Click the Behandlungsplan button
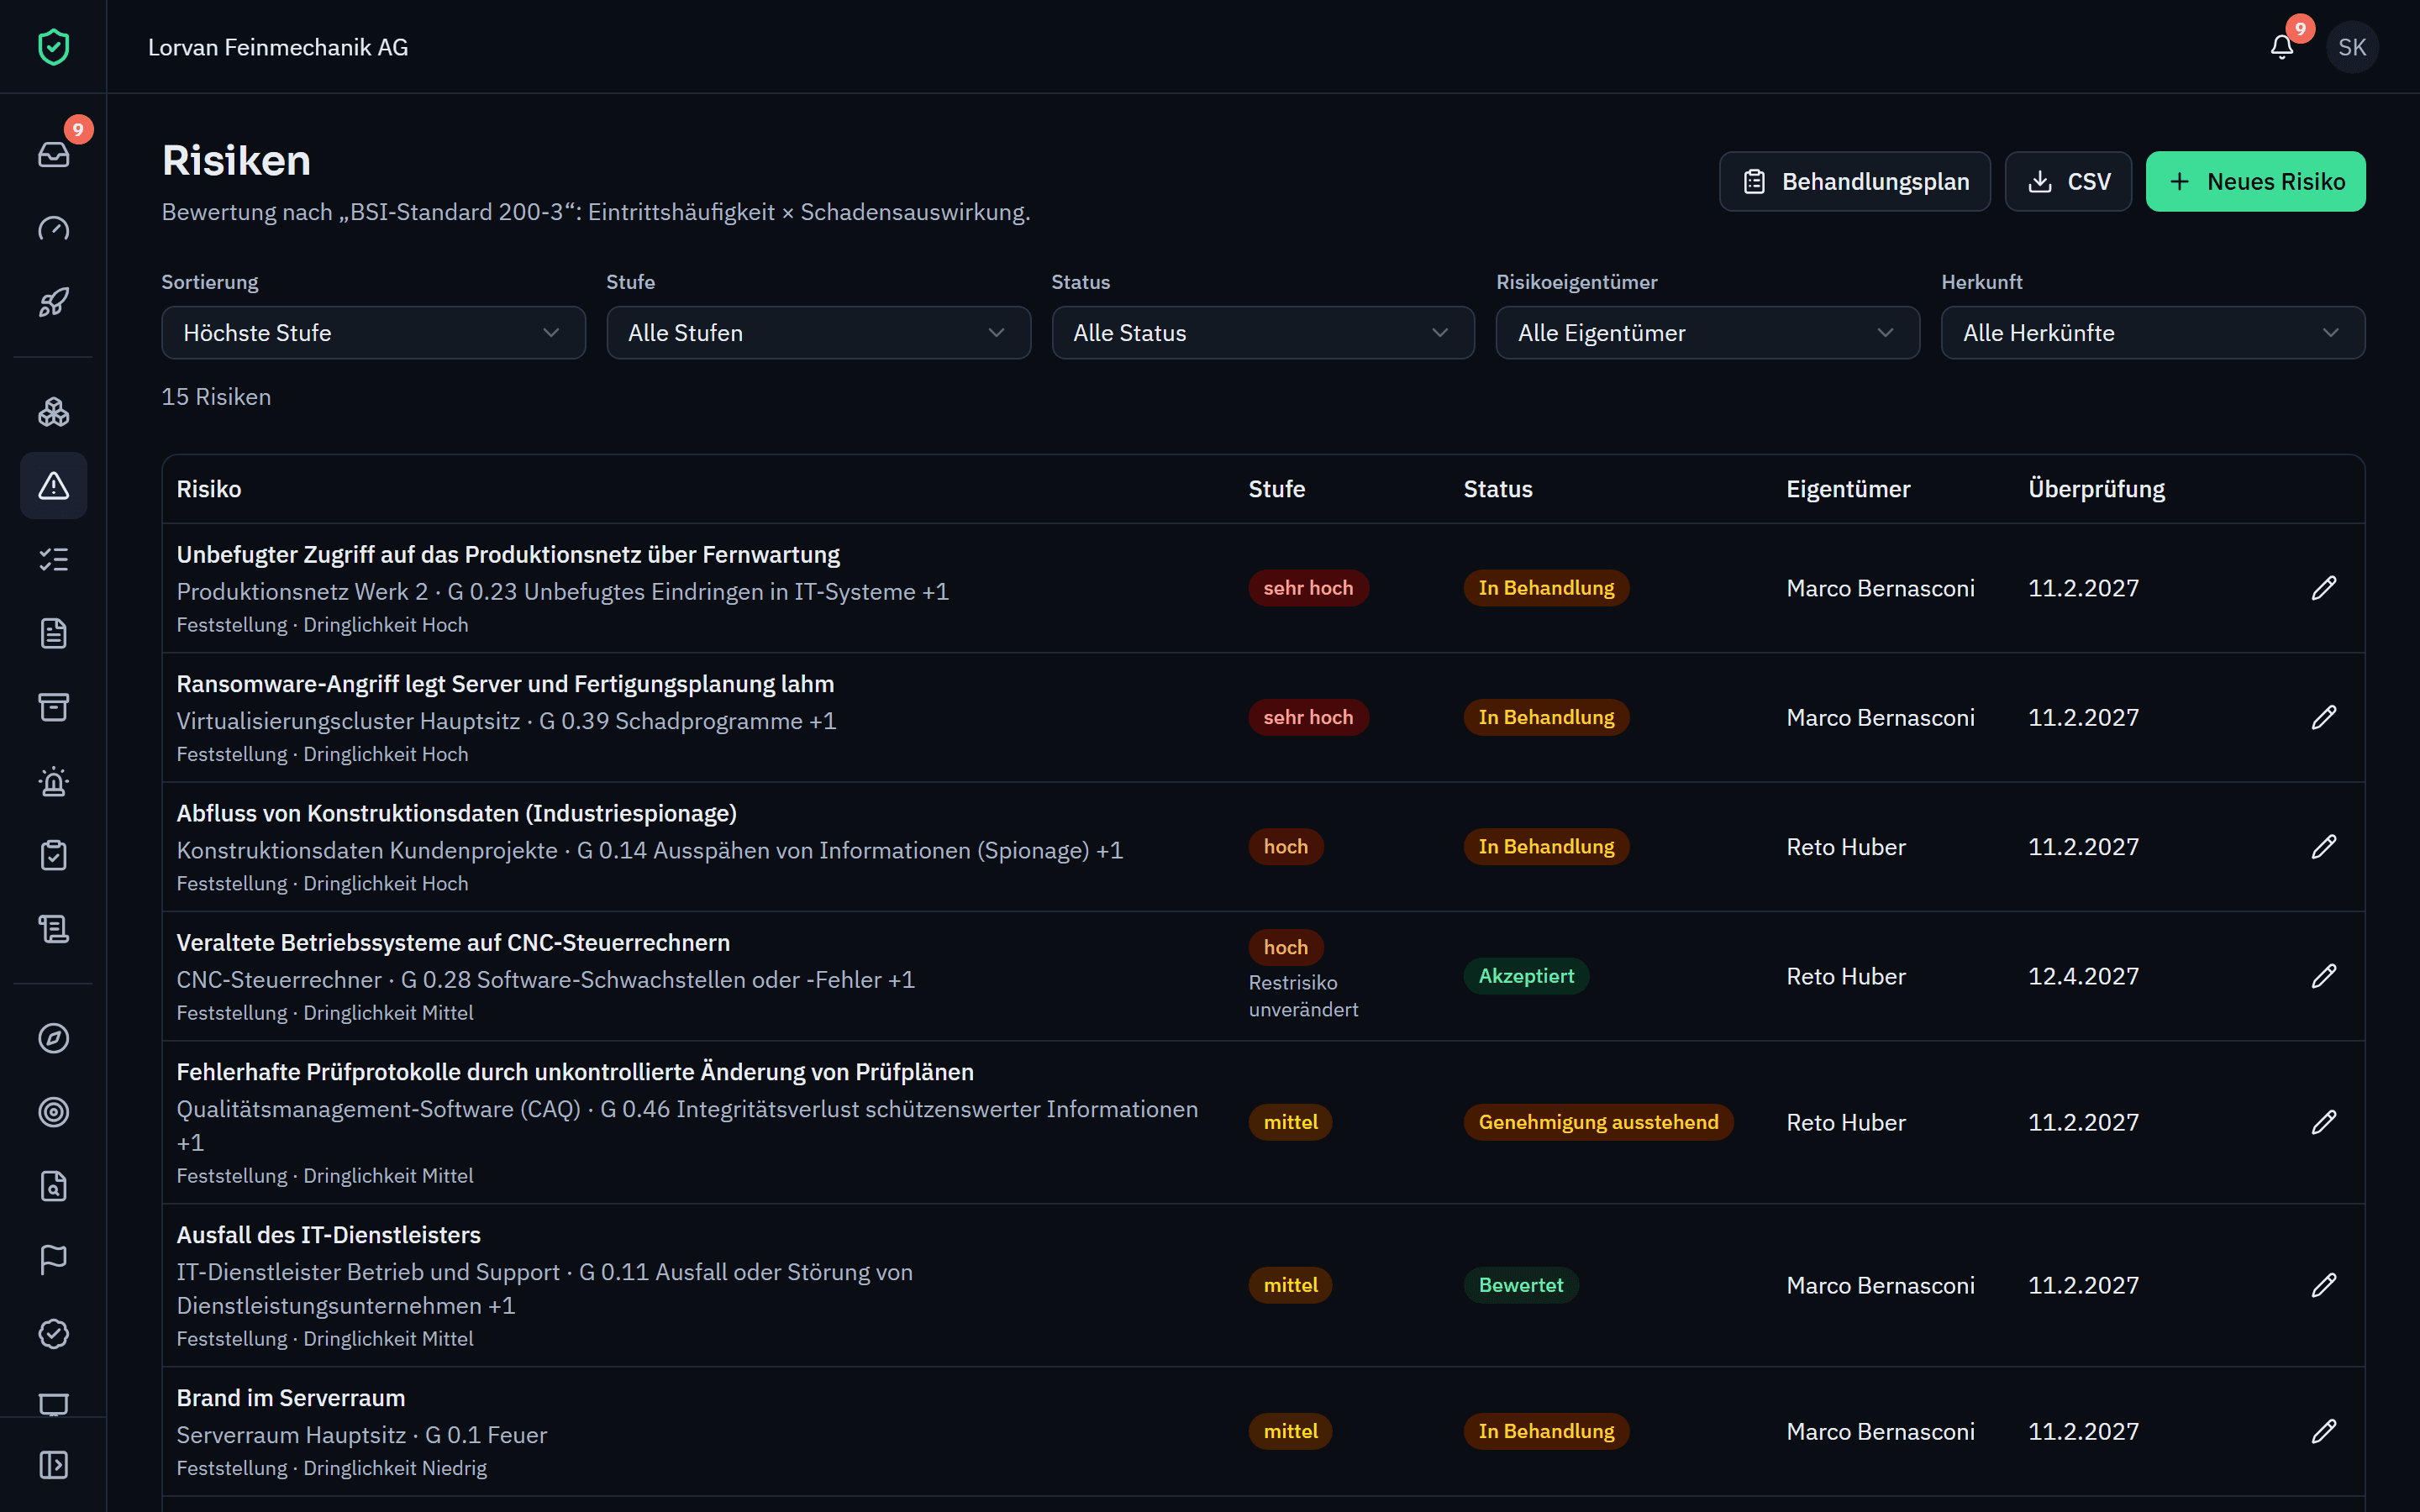The width and height of the screenshot is (2420, 1512). click(1855, 181)
